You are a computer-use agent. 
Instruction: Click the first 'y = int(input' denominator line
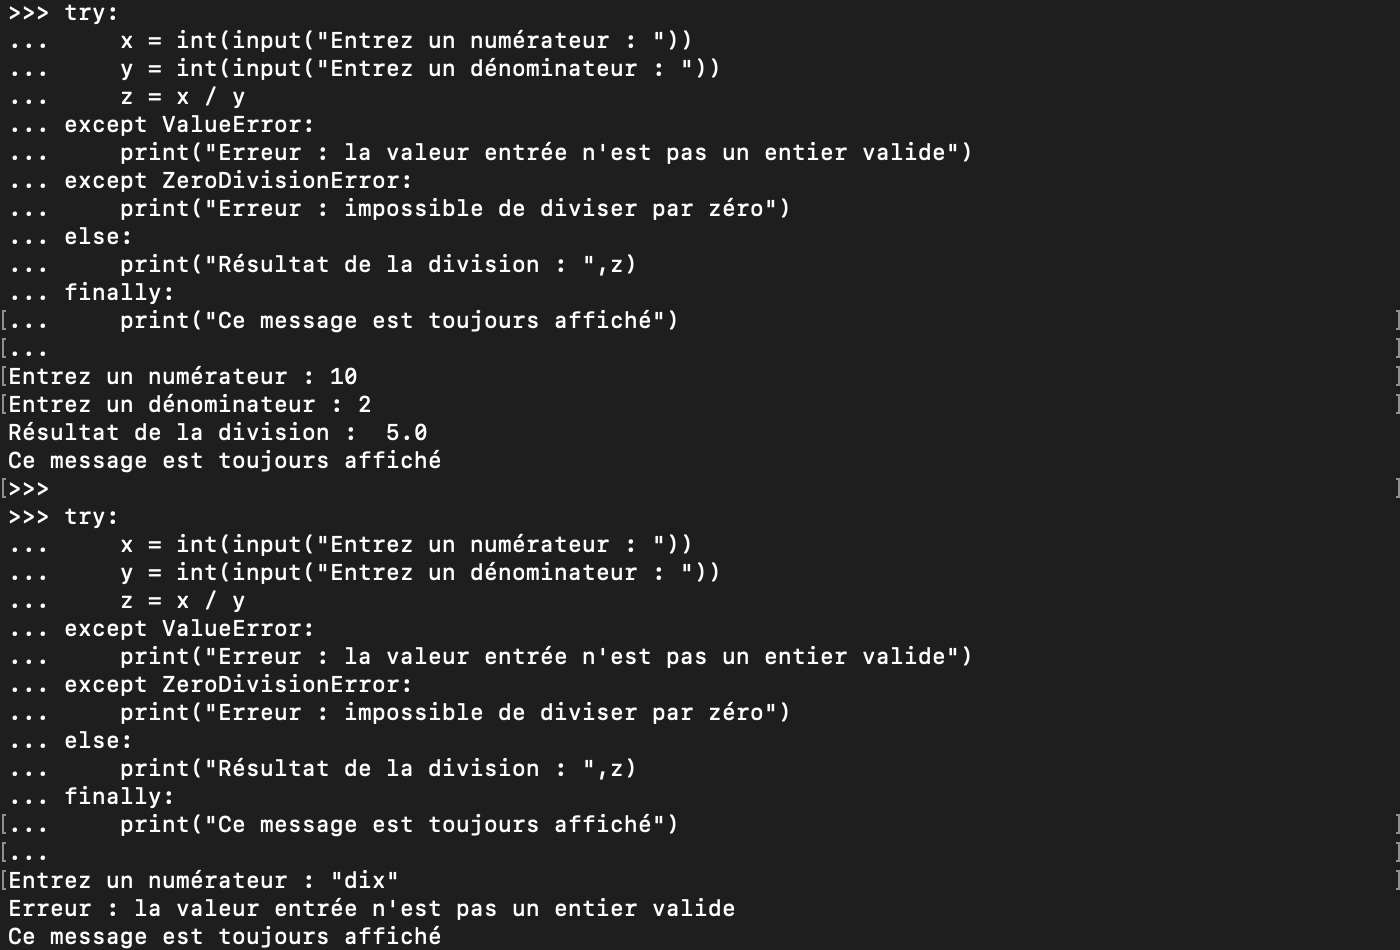pos(420,69)
